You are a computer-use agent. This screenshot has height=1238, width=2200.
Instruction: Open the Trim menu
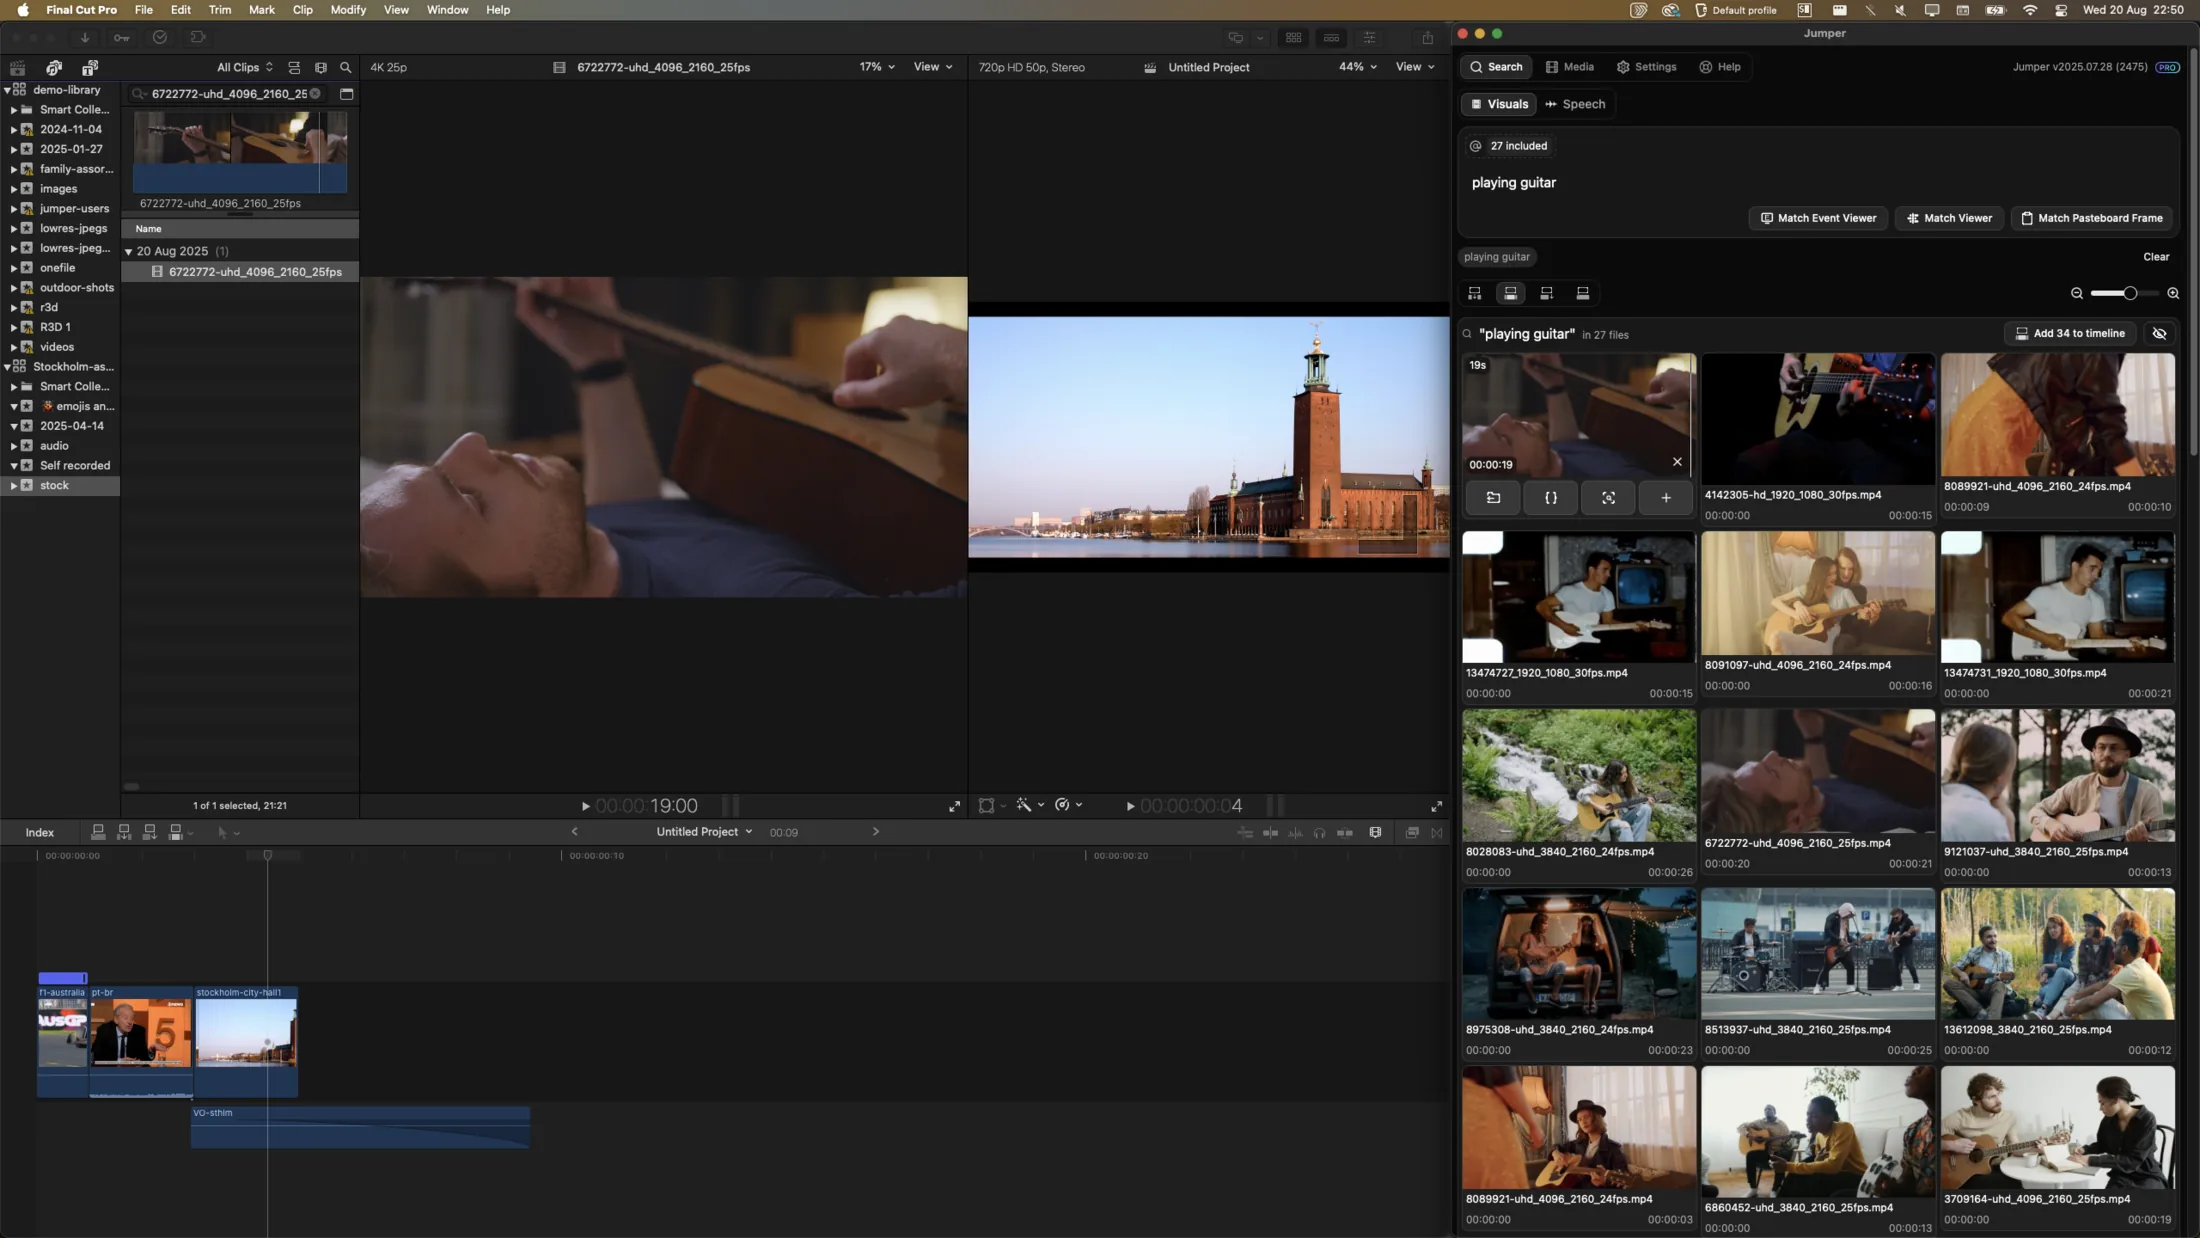(220, 10)
